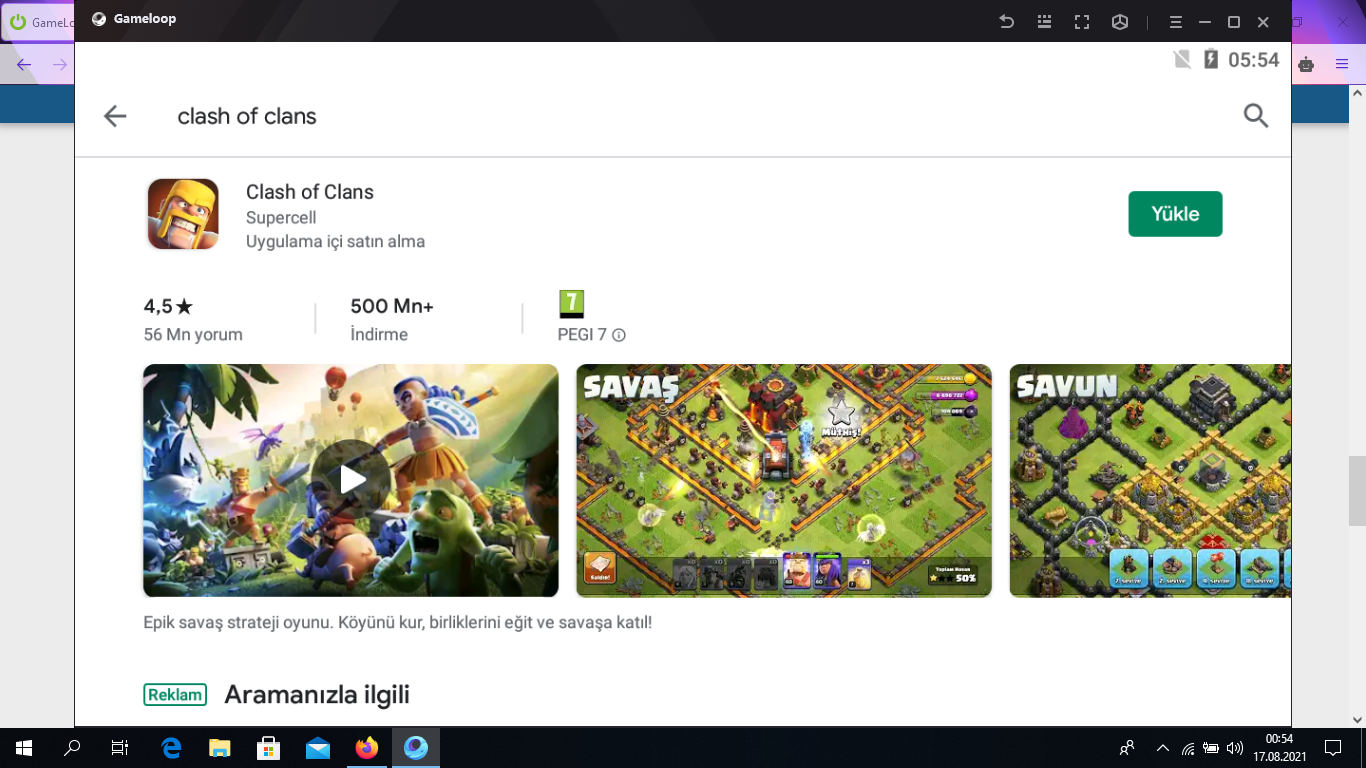
Task: Click the PEGI 7 info icon
Action: [619, 335]
